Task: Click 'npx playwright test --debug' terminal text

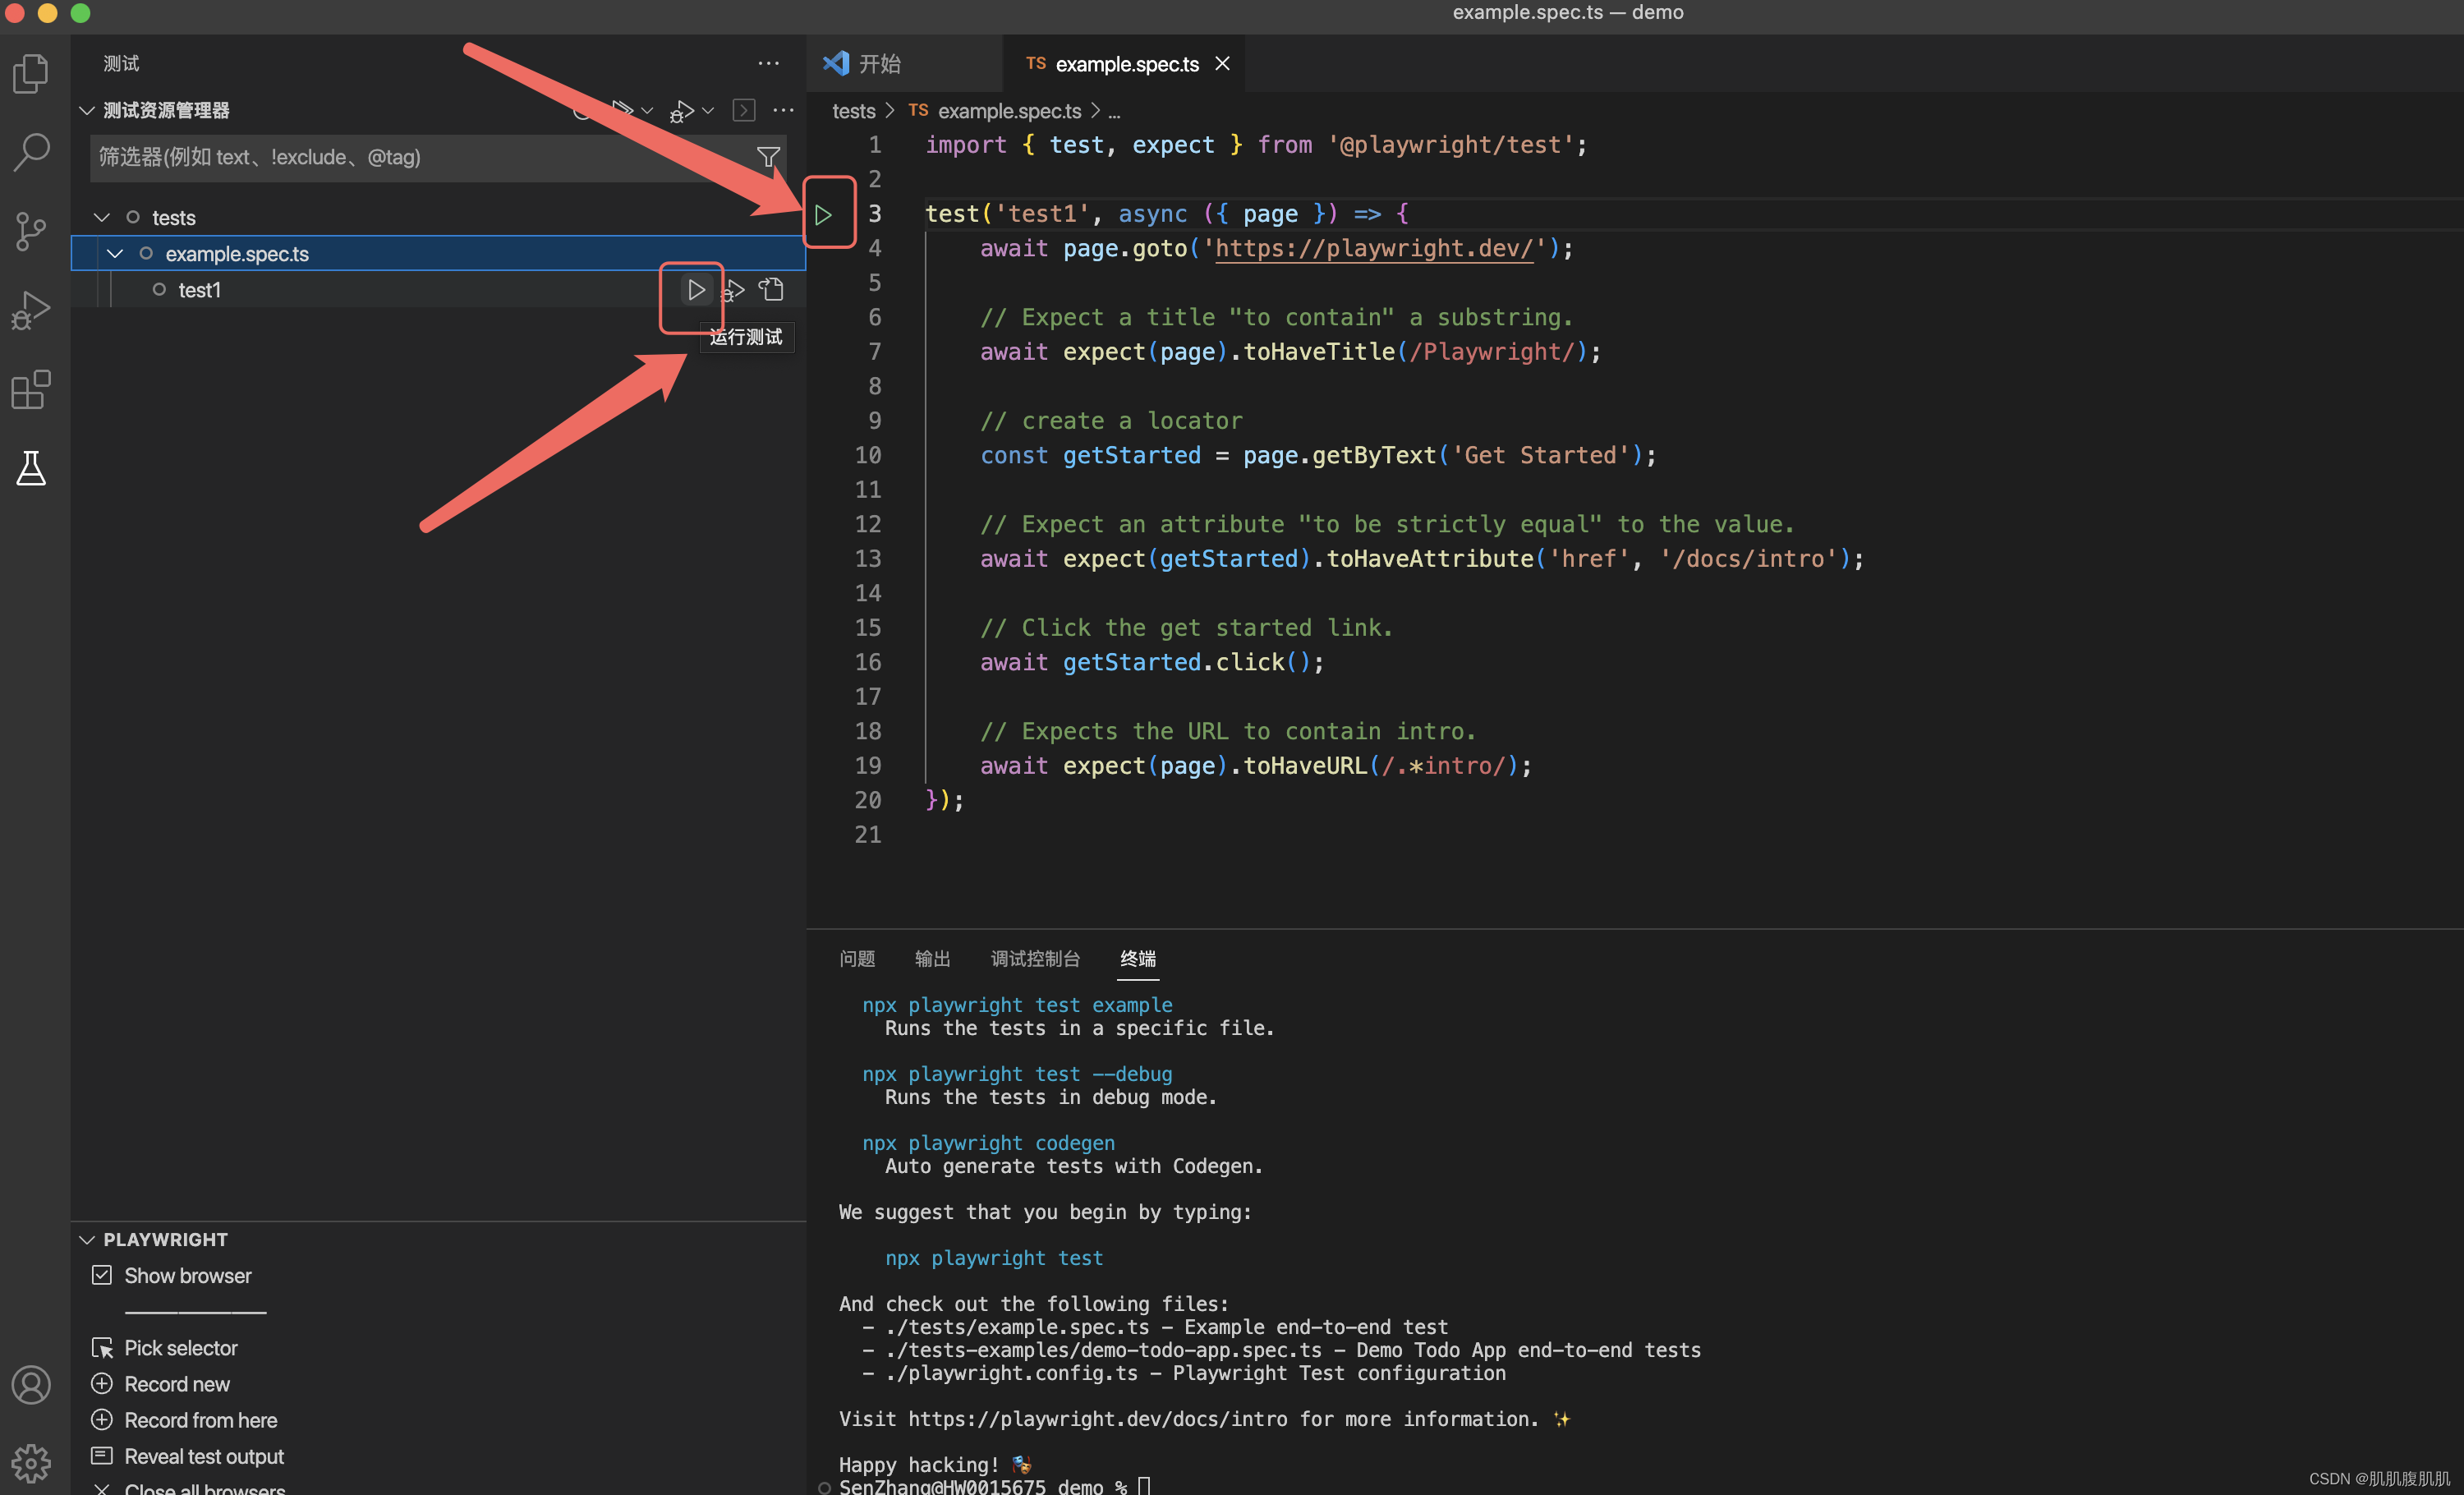Action: 1017,1074
